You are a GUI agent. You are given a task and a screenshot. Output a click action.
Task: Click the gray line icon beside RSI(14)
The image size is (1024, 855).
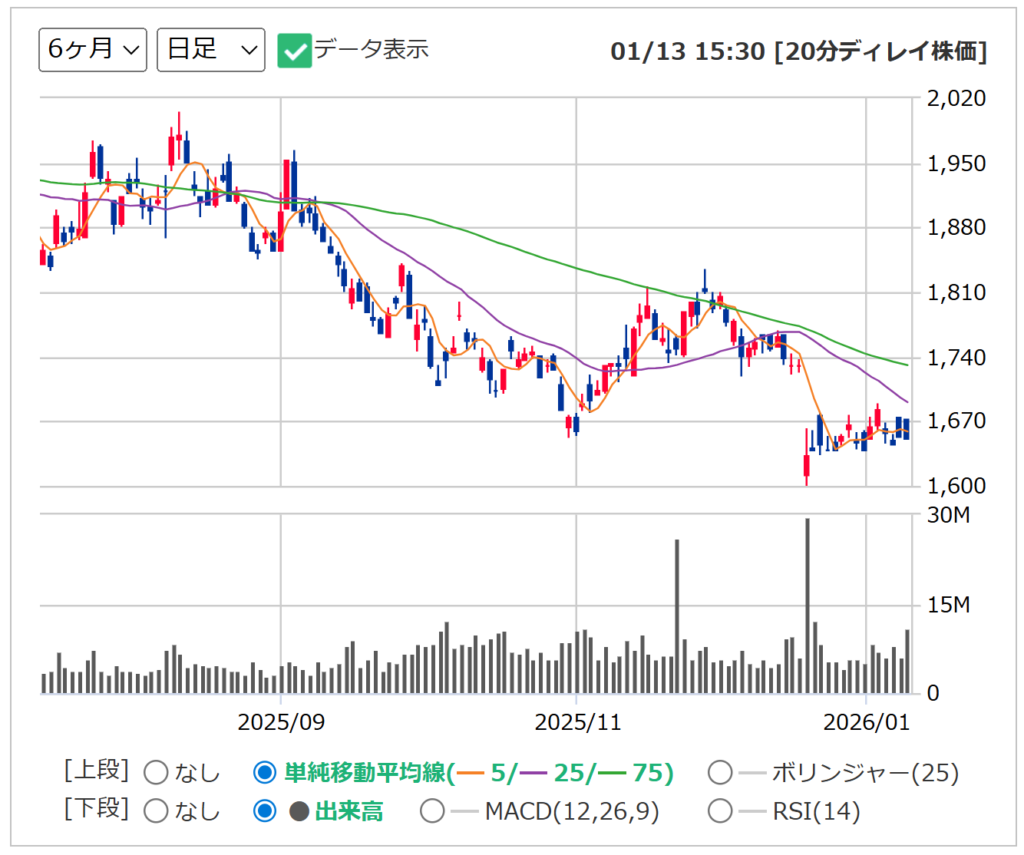[752, 812]
